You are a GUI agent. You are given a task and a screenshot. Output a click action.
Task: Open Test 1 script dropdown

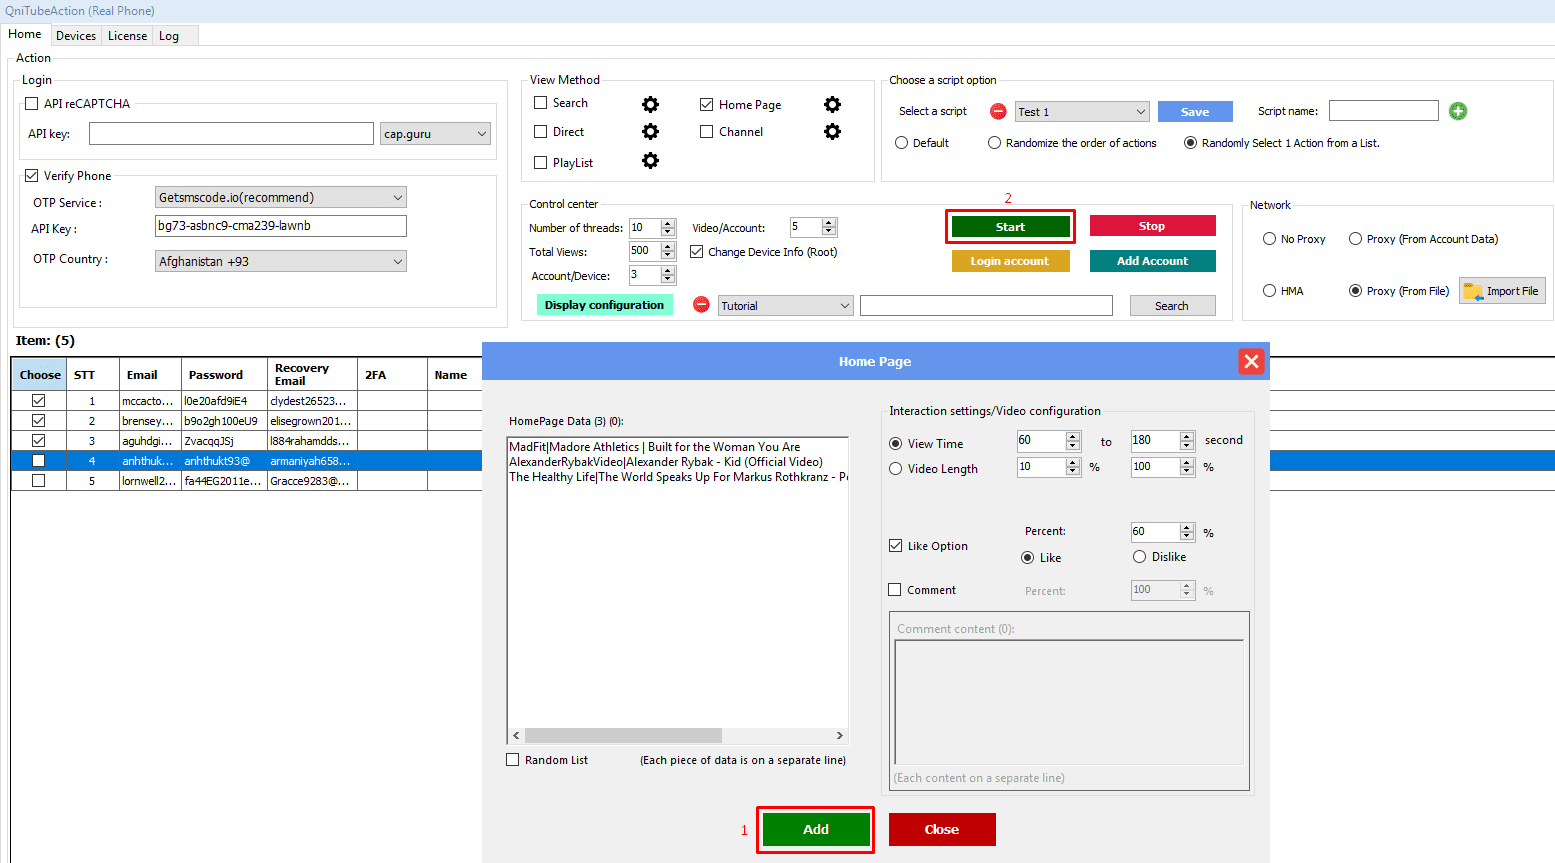(1082, 111)
